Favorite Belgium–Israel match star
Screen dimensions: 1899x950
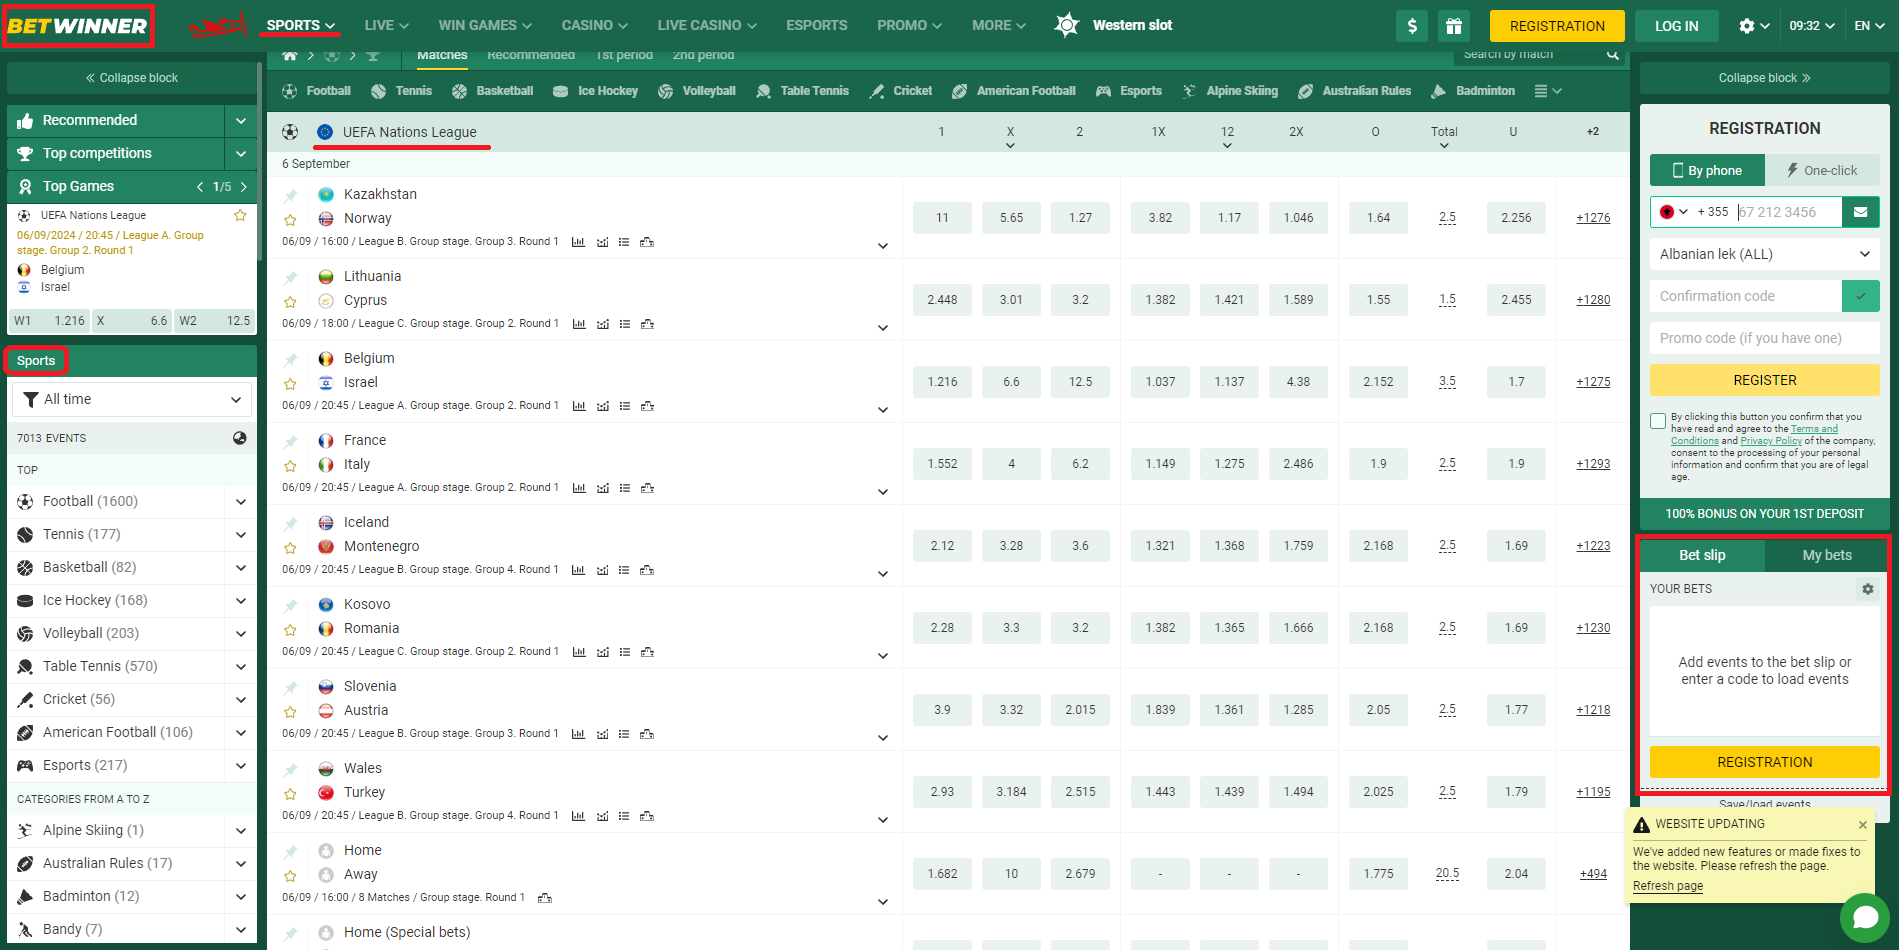click(290, 383)
